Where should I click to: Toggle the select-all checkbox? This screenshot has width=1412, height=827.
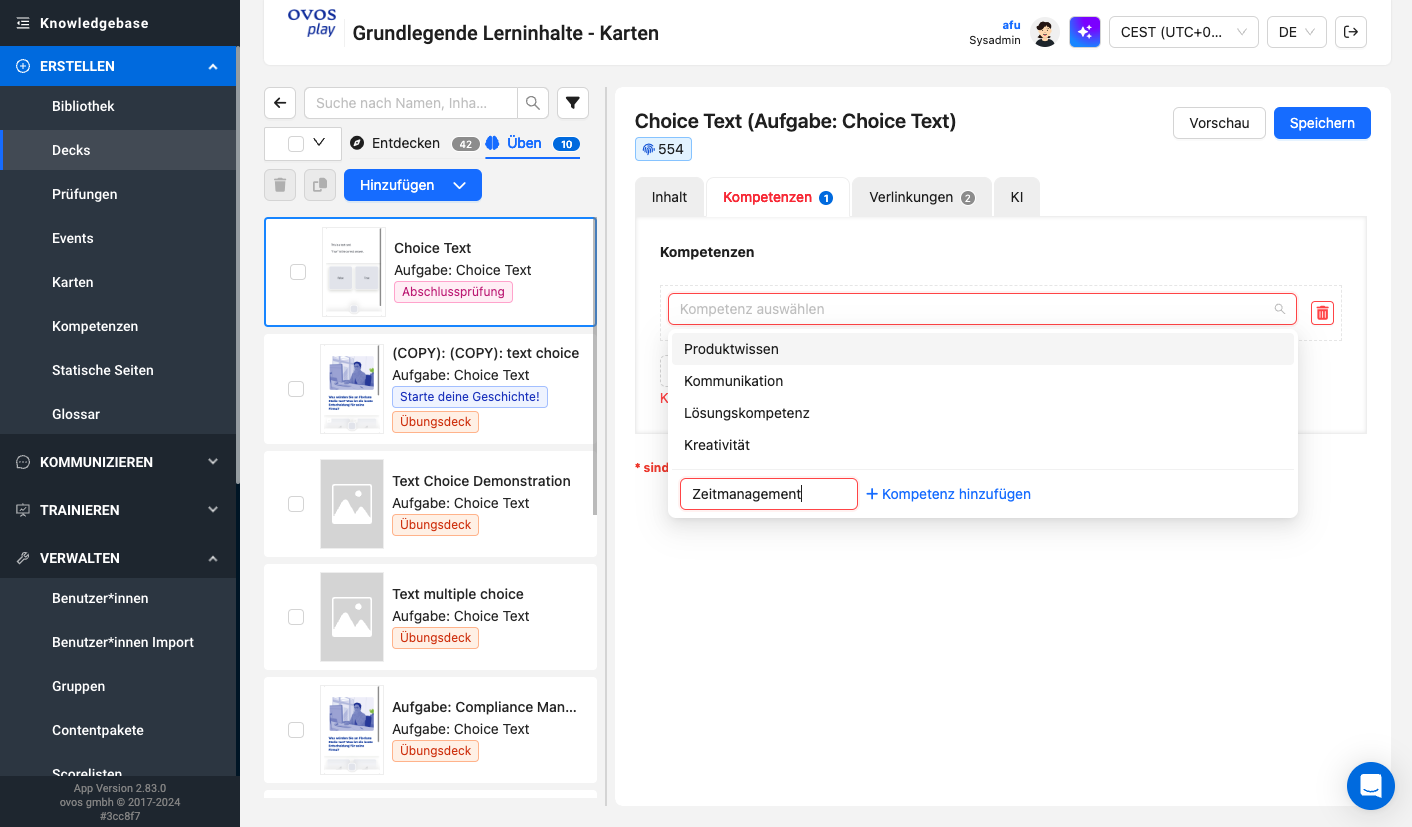coord(296,144)
